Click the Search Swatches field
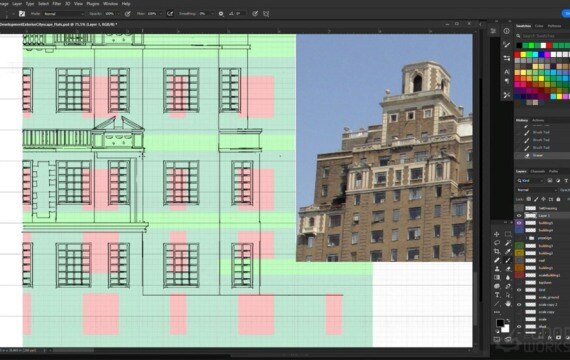Screen dimensions: 570x360 pyautogui.click(x=545, y=36)
